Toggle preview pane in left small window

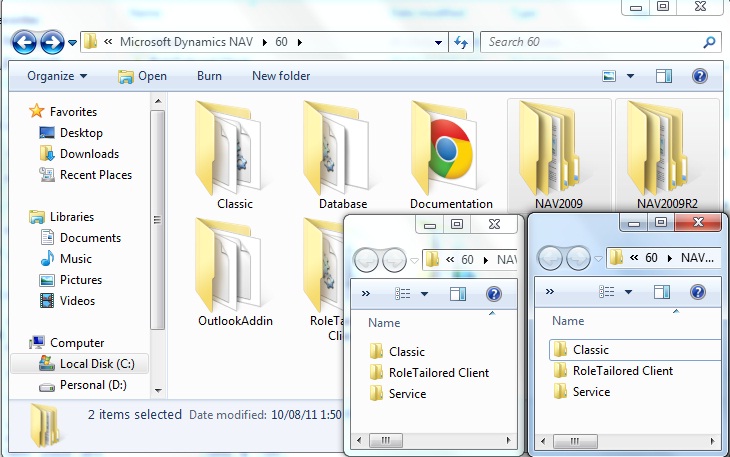coord(458,294)
